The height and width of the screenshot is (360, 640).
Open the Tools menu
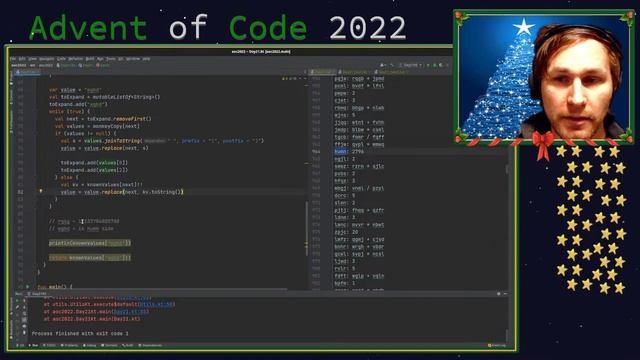(x=111, y=59)
